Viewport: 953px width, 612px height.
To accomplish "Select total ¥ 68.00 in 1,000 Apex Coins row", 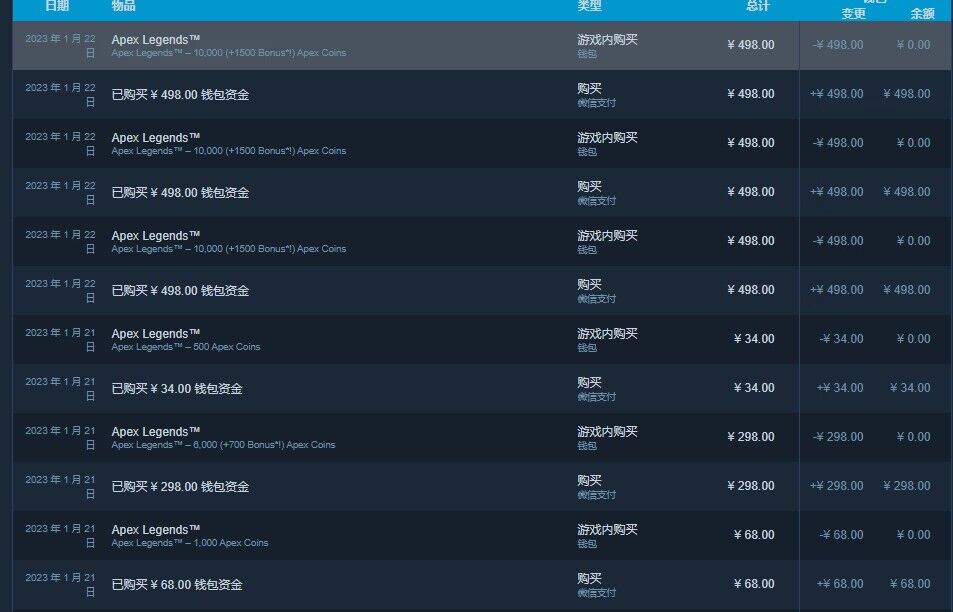I will [754, 535].
